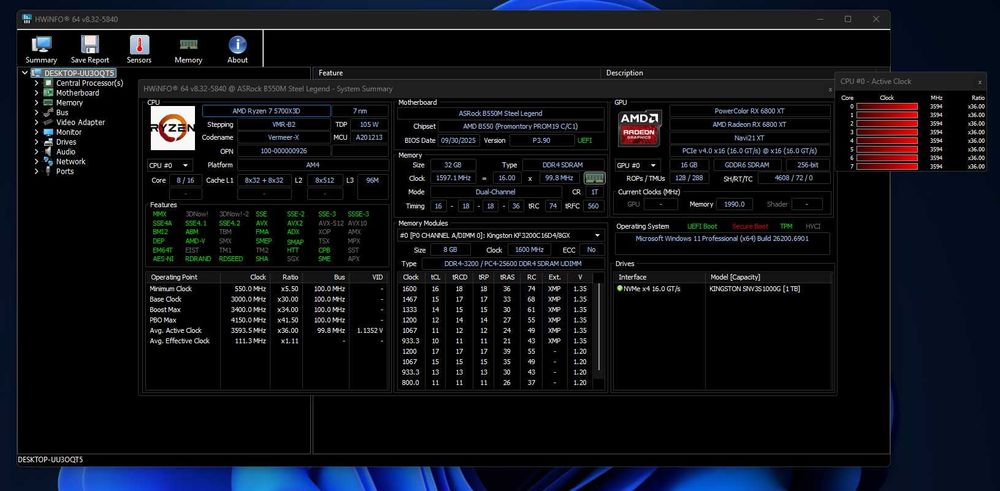Expand the Memory tree node arrow
This screenshot has height=491, width=1000.
37,103
